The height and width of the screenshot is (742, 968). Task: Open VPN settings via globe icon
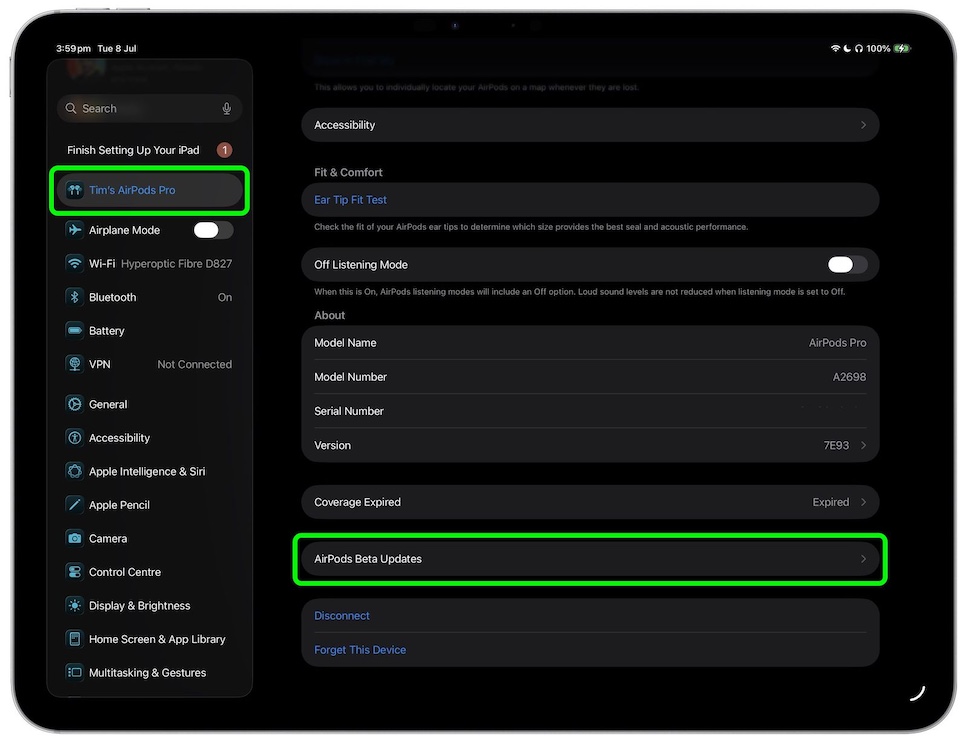coord(74,364)
